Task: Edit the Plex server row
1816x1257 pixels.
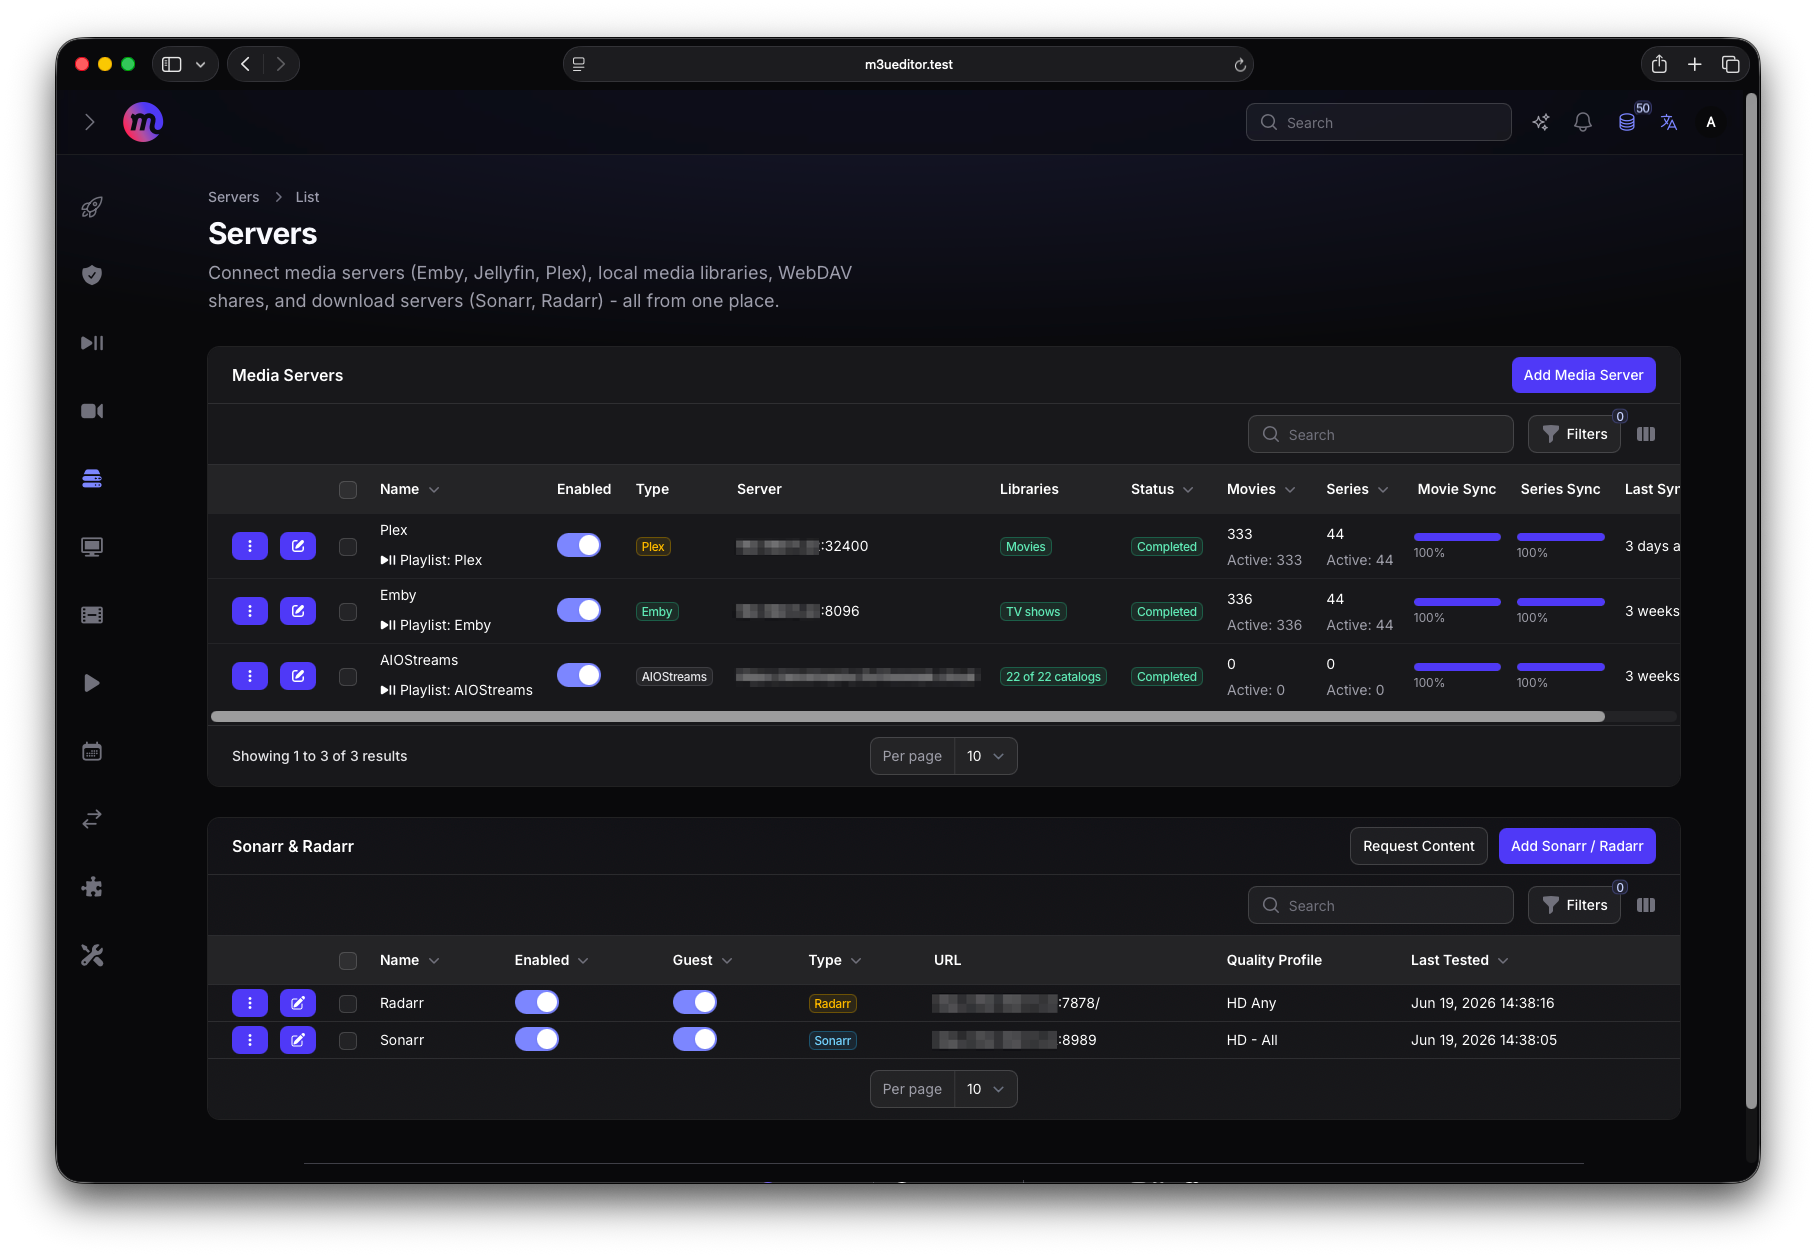Action: [298, 546]
